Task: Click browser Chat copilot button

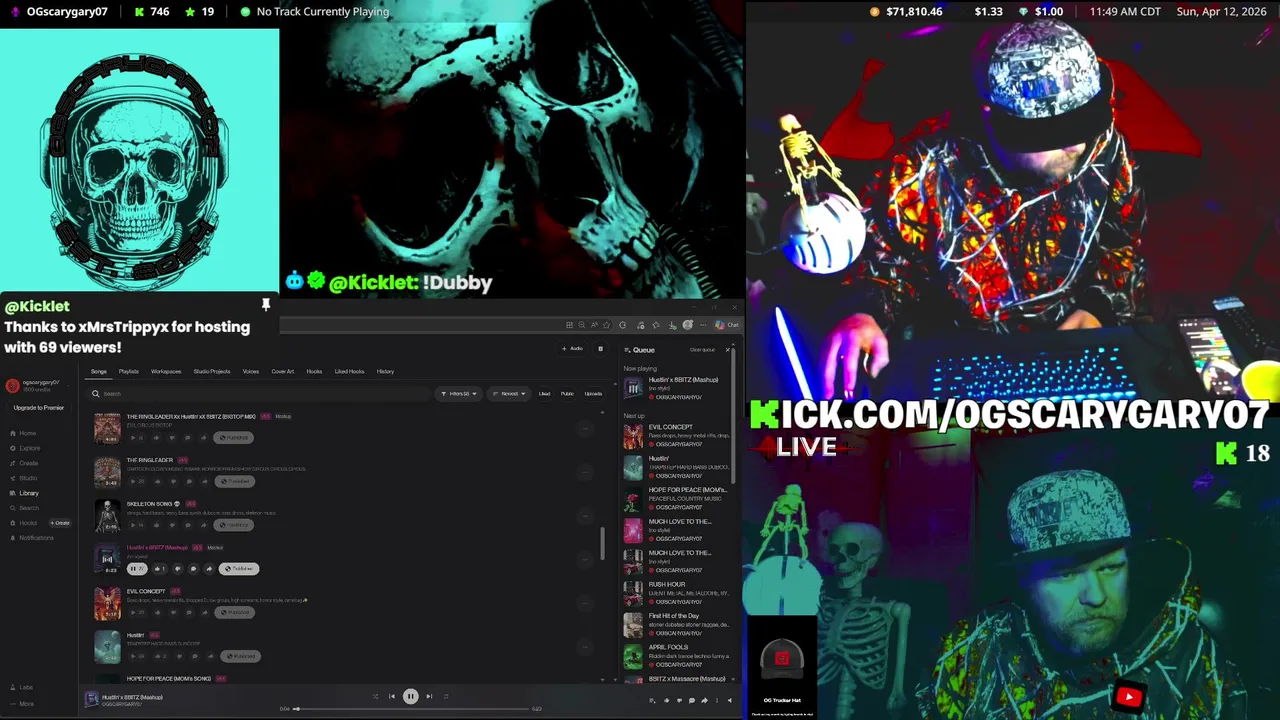Action: coord(727,325)
